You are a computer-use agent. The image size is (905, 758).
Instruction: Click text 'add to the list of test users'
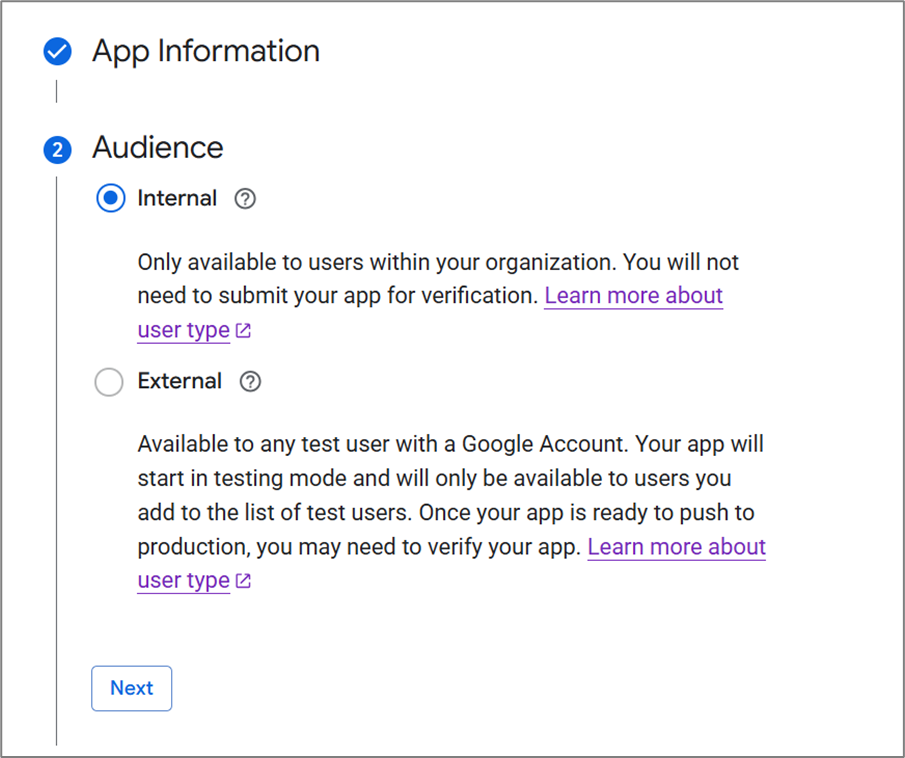coord(274,513)
